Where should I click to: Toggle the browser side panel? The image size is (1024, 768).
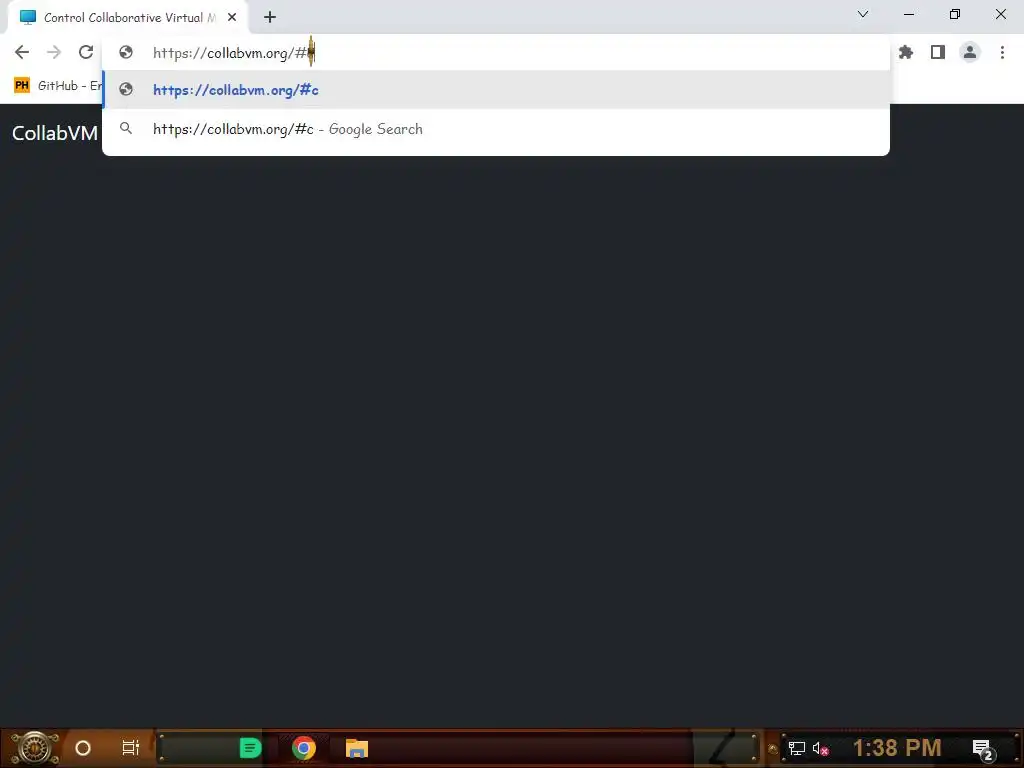pos(938,52)
